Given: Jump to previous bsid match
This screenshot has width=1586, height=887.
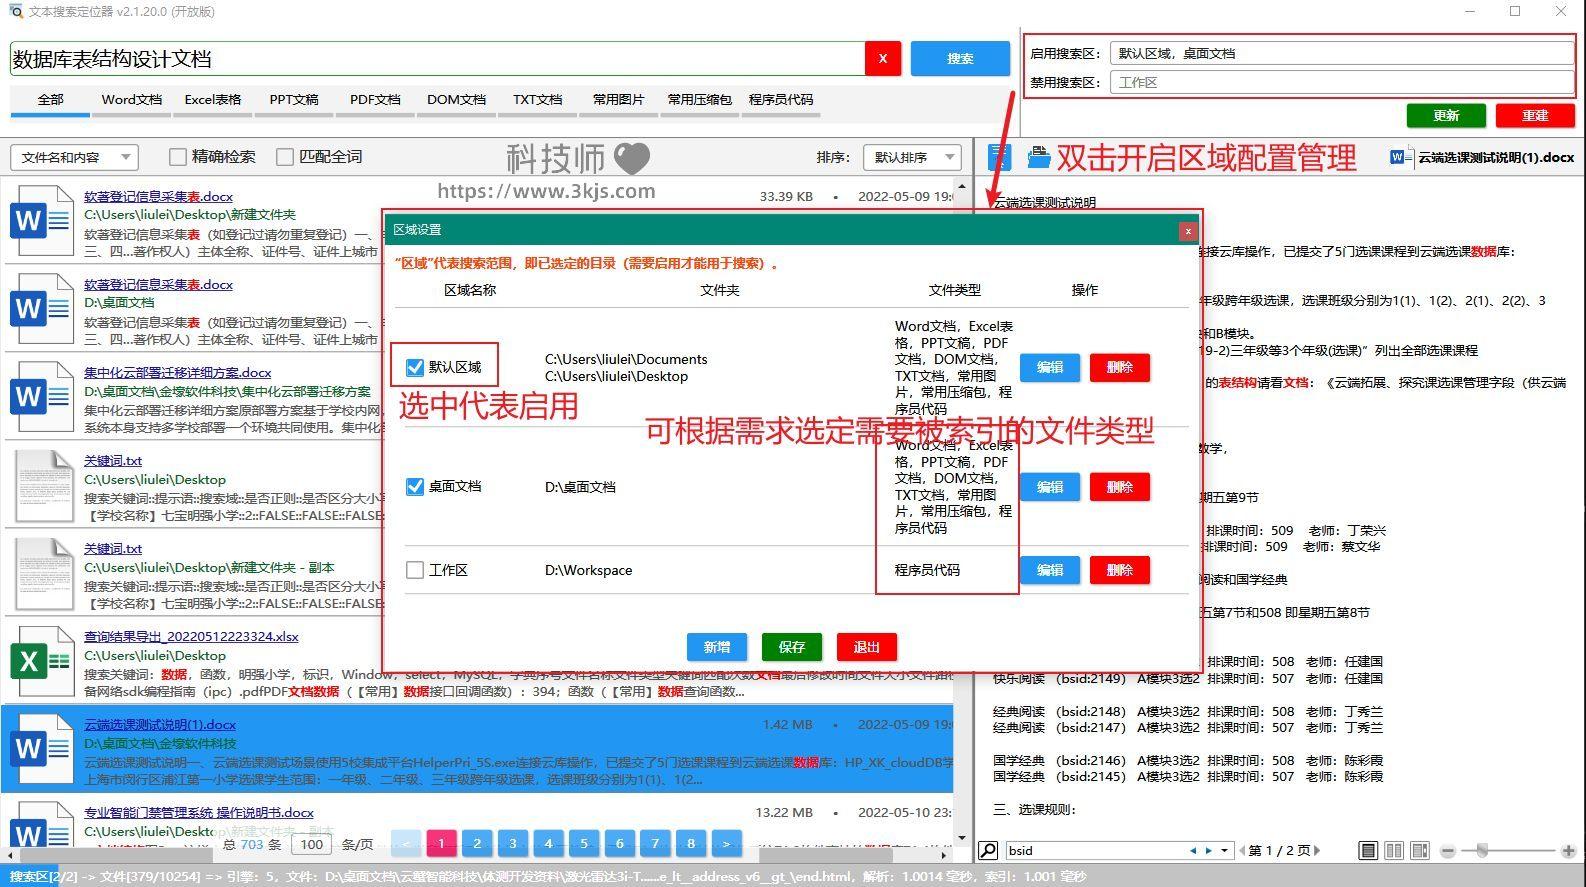Looking at the screenshot, I should [1193, 851].
